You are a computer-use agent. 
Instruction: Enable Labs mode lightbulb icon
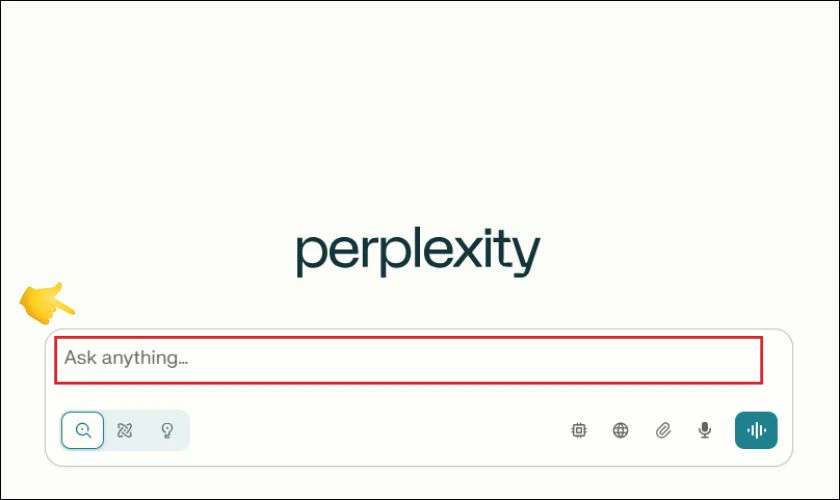[167, 430]
